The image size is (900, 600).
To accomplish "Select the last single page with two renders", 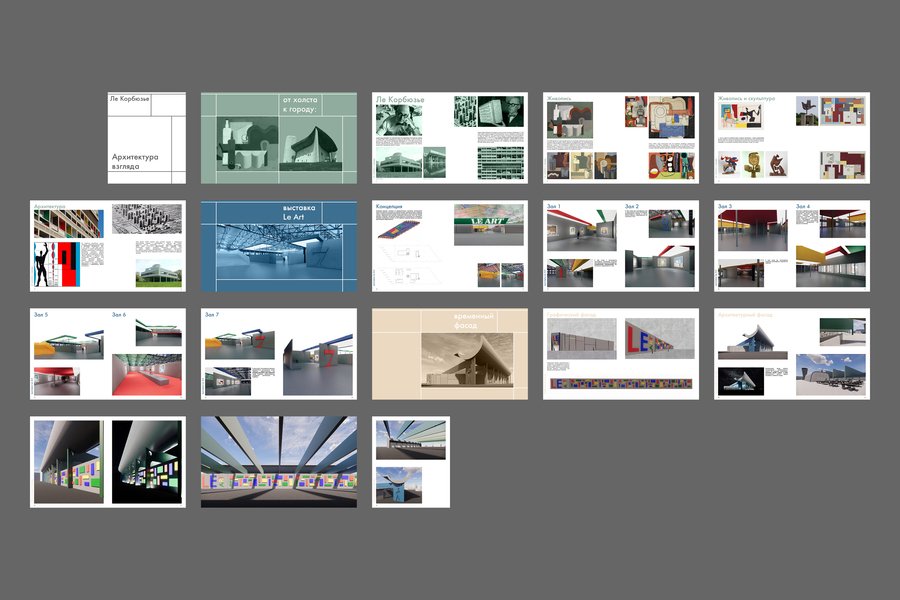I will [x=411, y=462].
